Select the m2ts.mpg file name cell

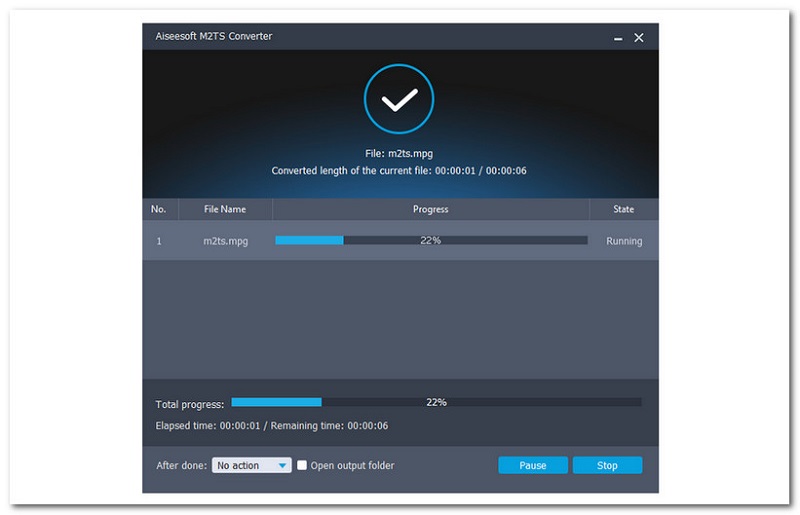226,241
